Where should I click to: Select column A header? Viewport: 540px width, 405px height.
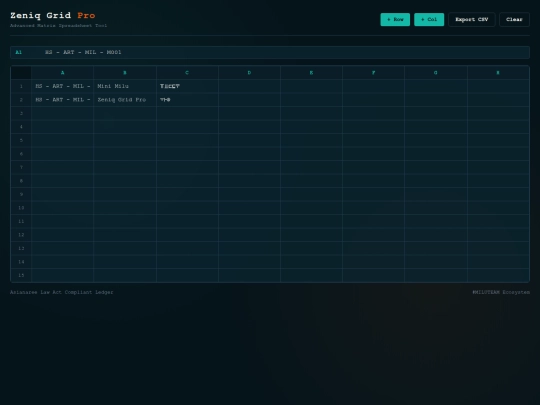pyautogui.click(x=62, y=73)
